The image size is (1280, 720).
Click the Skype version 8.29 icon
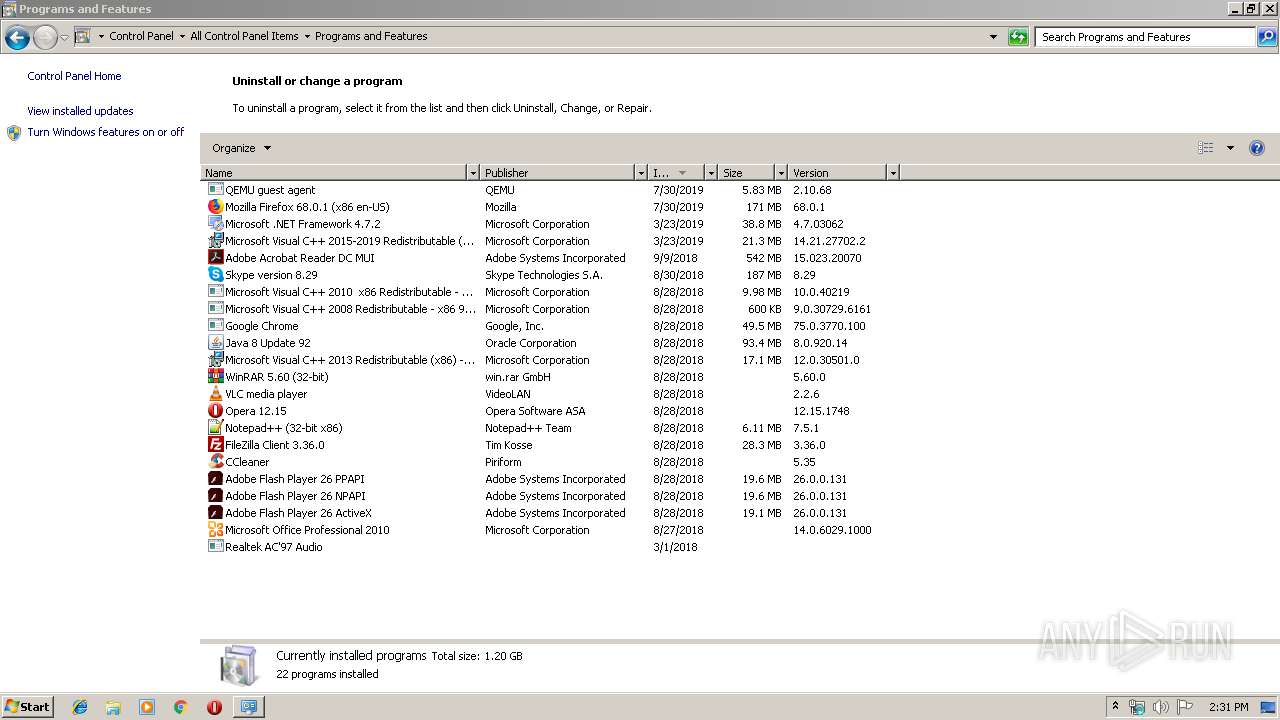point(215,275)
